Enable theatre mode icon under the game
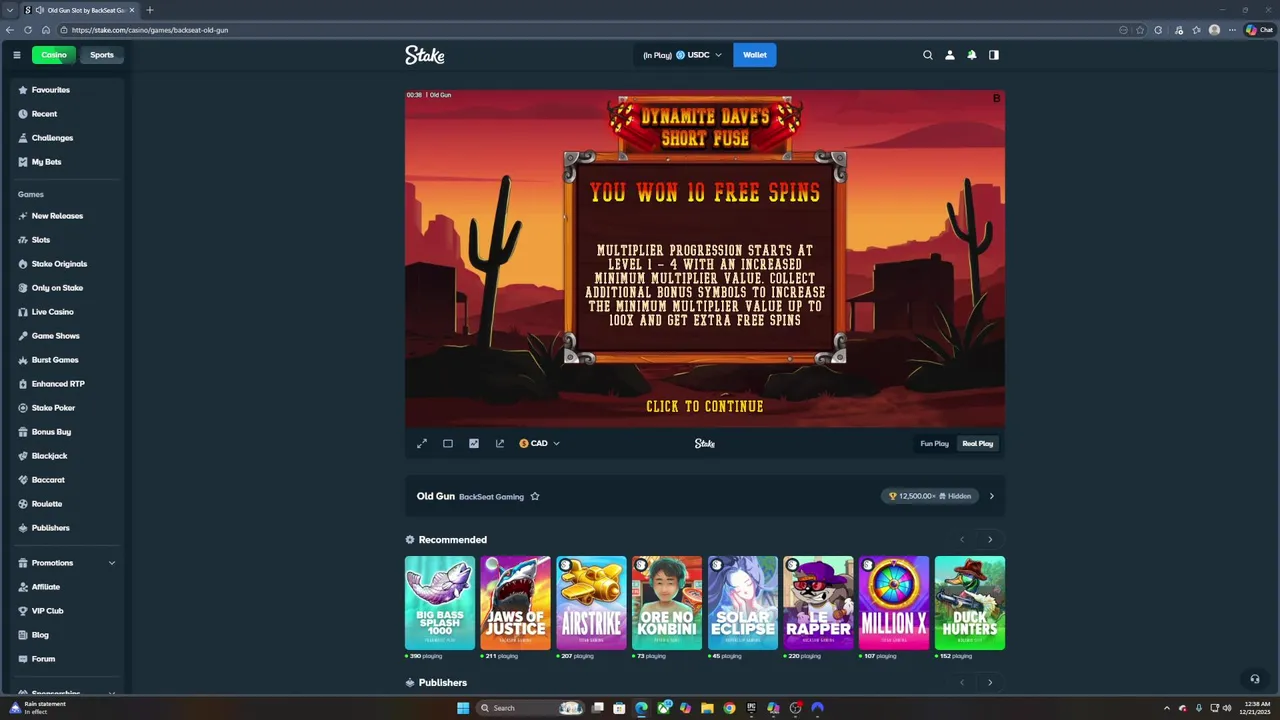 (x=448, y=443)
